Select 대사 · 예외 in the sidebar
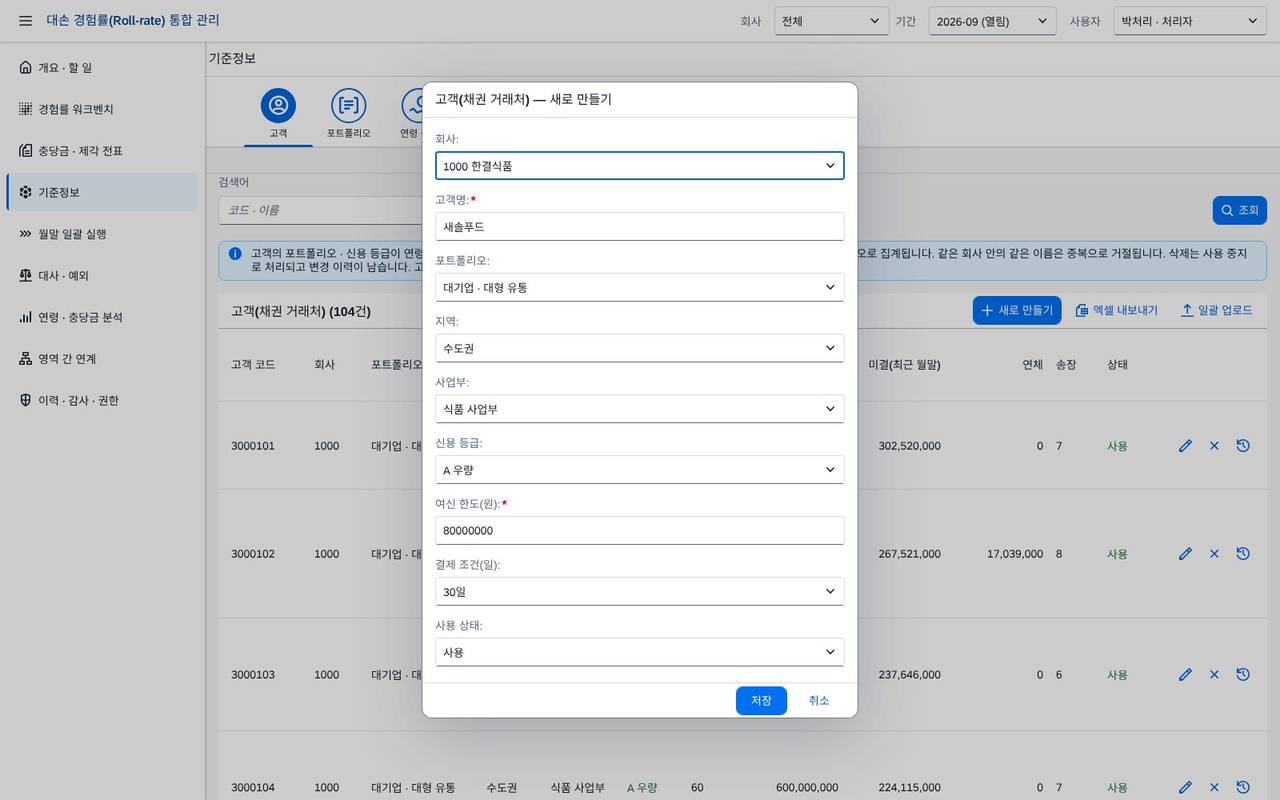 click(x=102, y=275)
